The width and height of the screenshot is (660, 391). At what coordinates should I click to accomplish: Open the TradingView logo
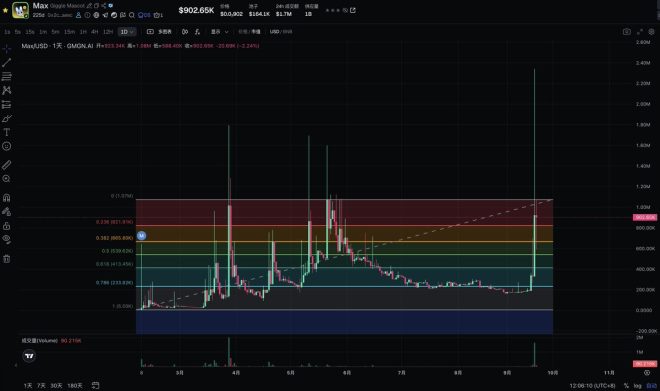point(29,356)
